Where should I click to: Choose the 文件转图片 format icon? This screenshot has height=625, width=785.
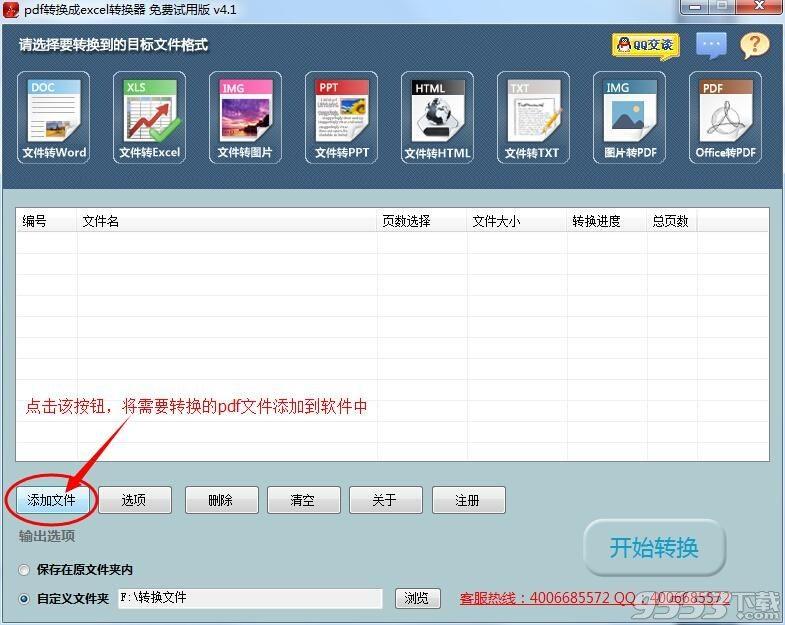245,117
